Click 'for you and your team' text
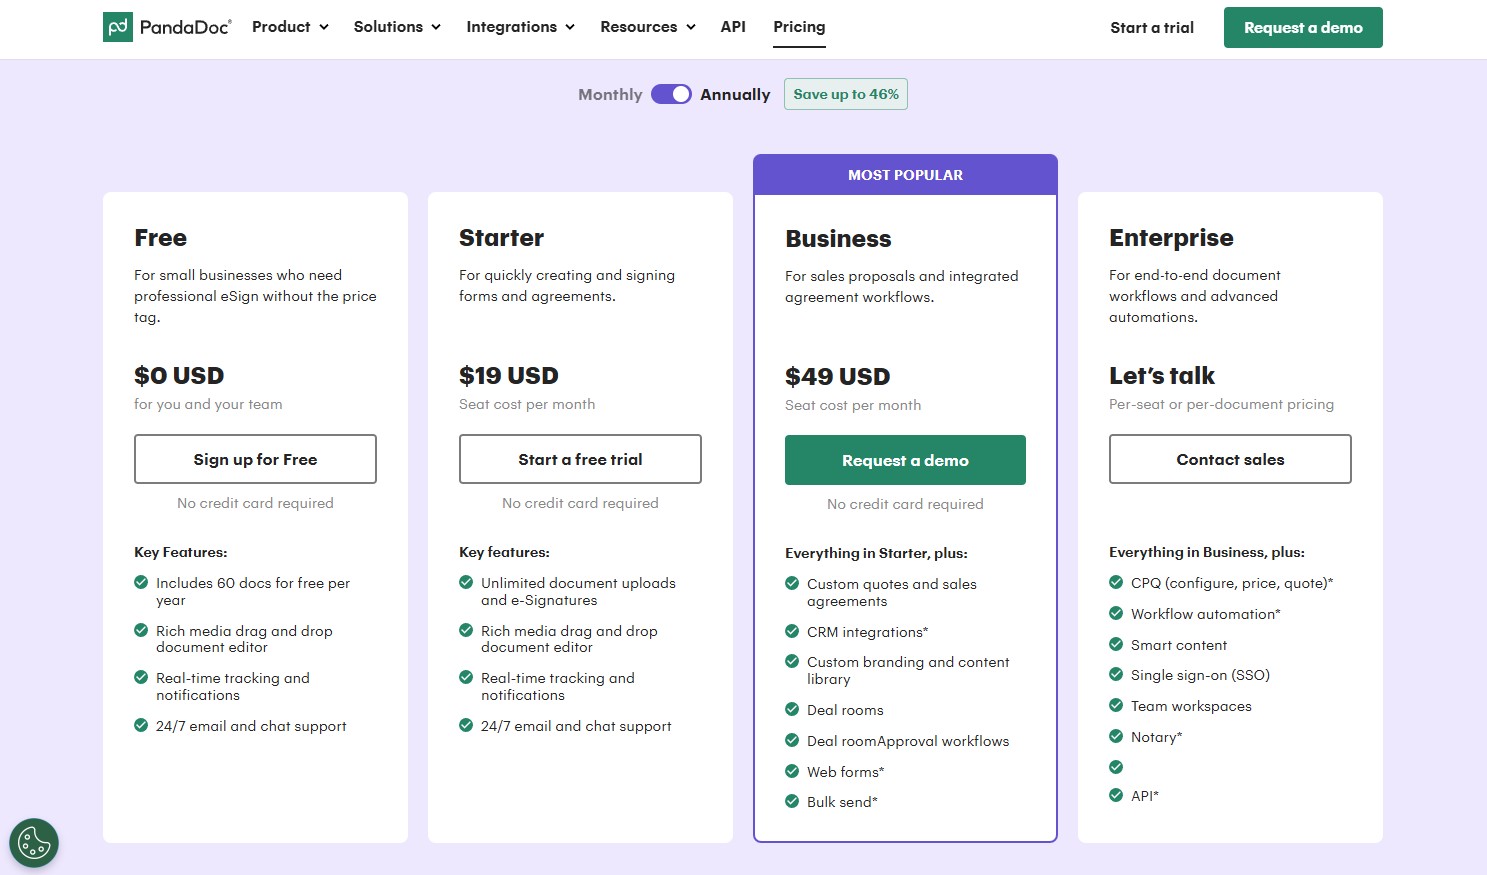 click(x=208, y=404)
